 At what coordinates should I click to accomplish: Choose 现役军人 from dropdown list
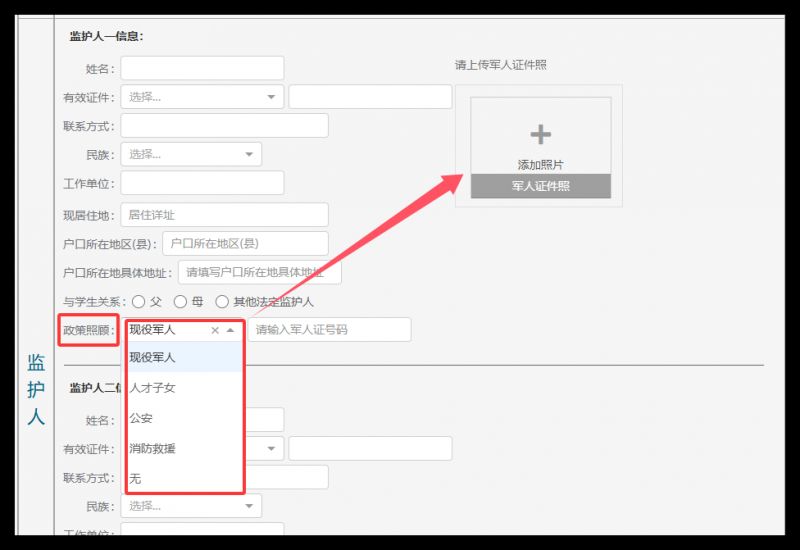pos(184,357)
